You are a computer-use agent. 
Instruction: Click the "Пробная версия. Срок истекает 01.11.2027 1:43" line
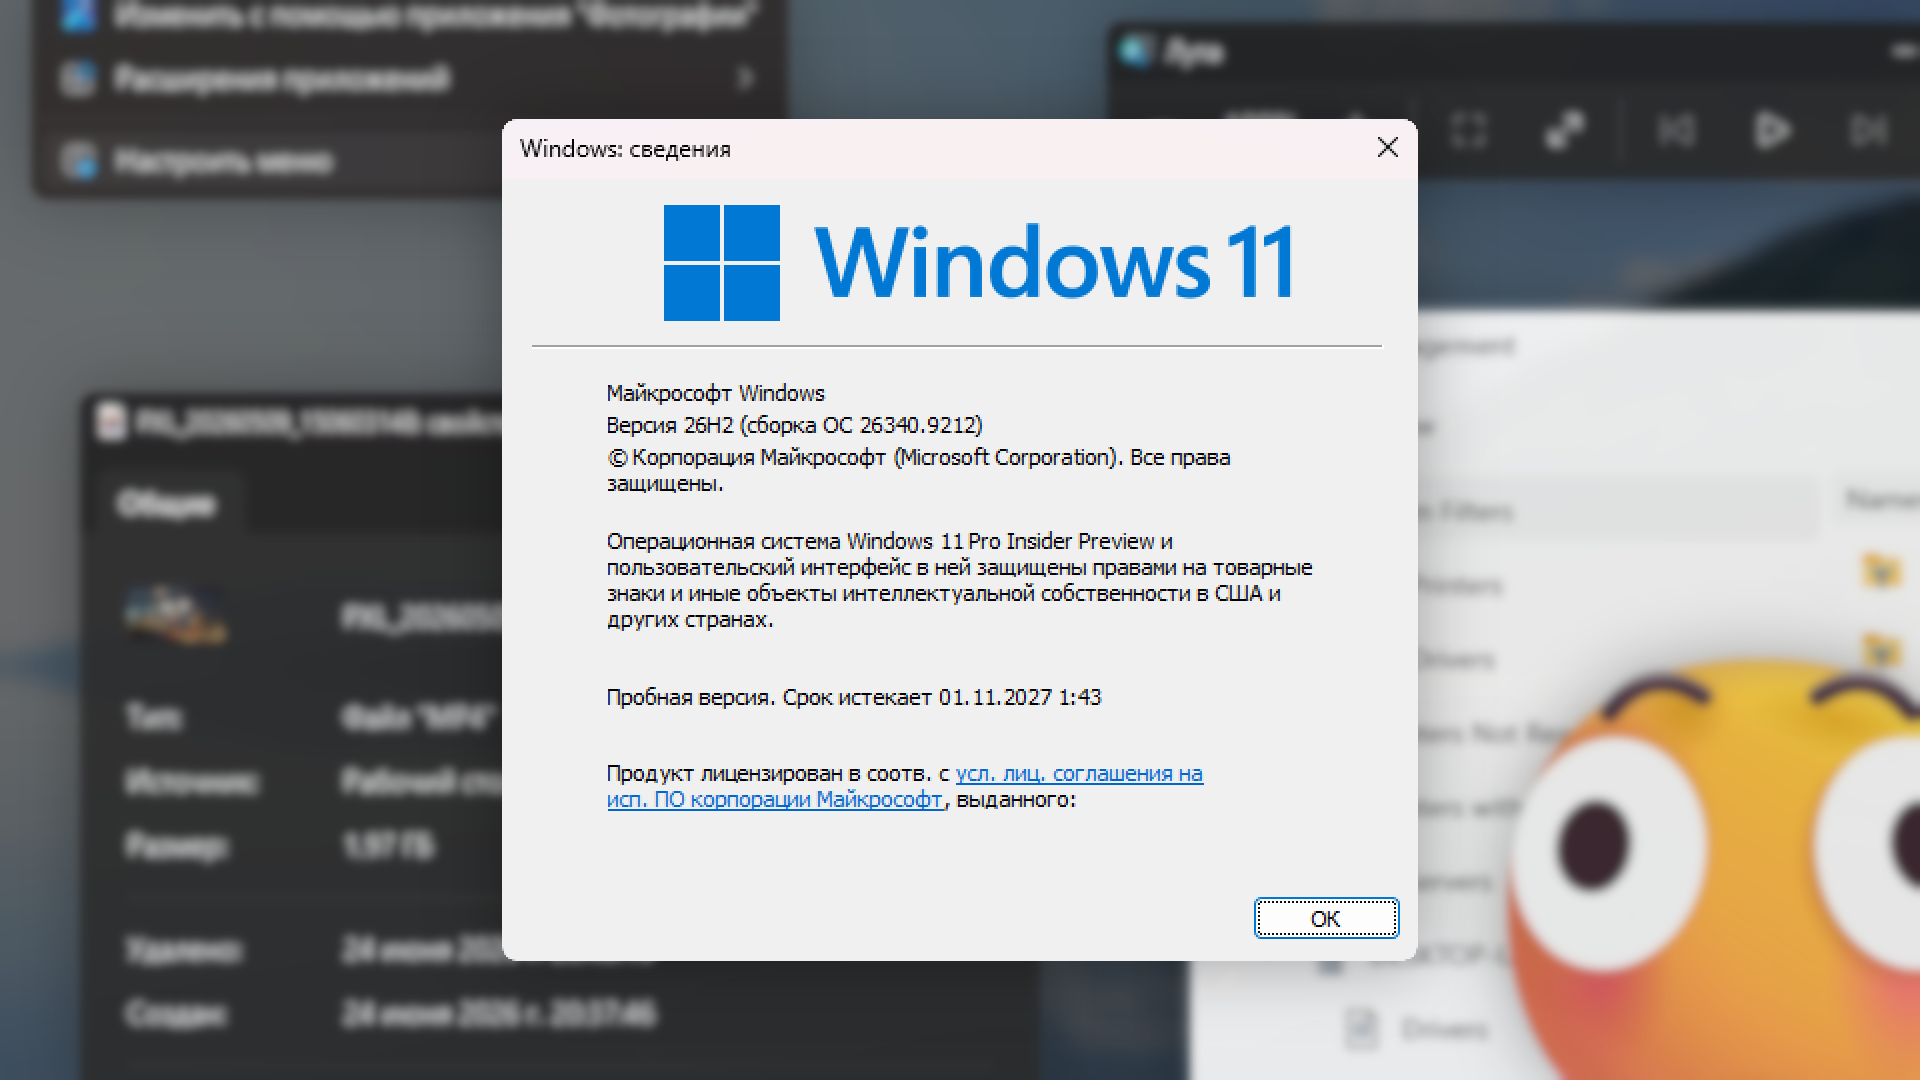coord(854,697)
